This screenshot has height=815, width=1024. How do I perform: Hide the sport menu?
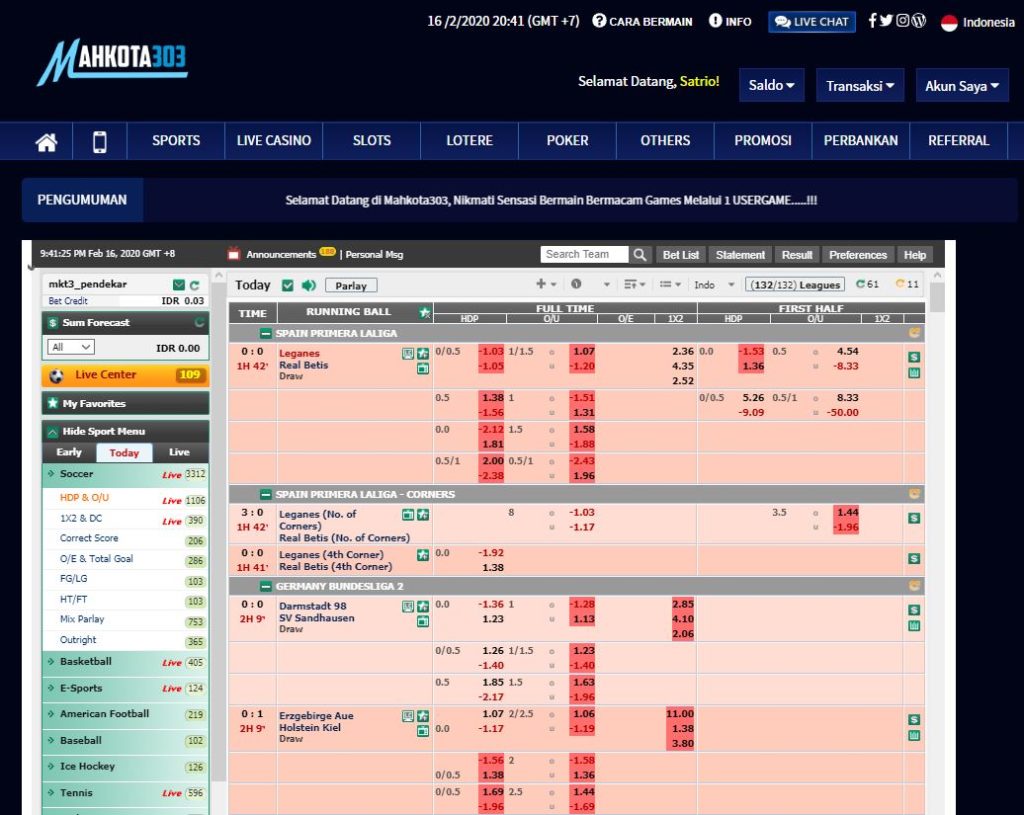click(125, 432)
